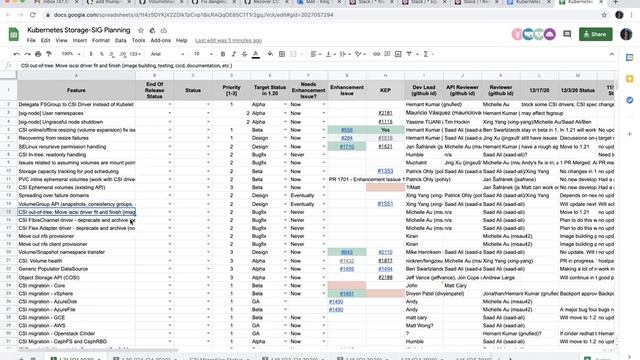Open the vertical align dropdown
Viewport: 640px width, 360px height.
(330, 54)
